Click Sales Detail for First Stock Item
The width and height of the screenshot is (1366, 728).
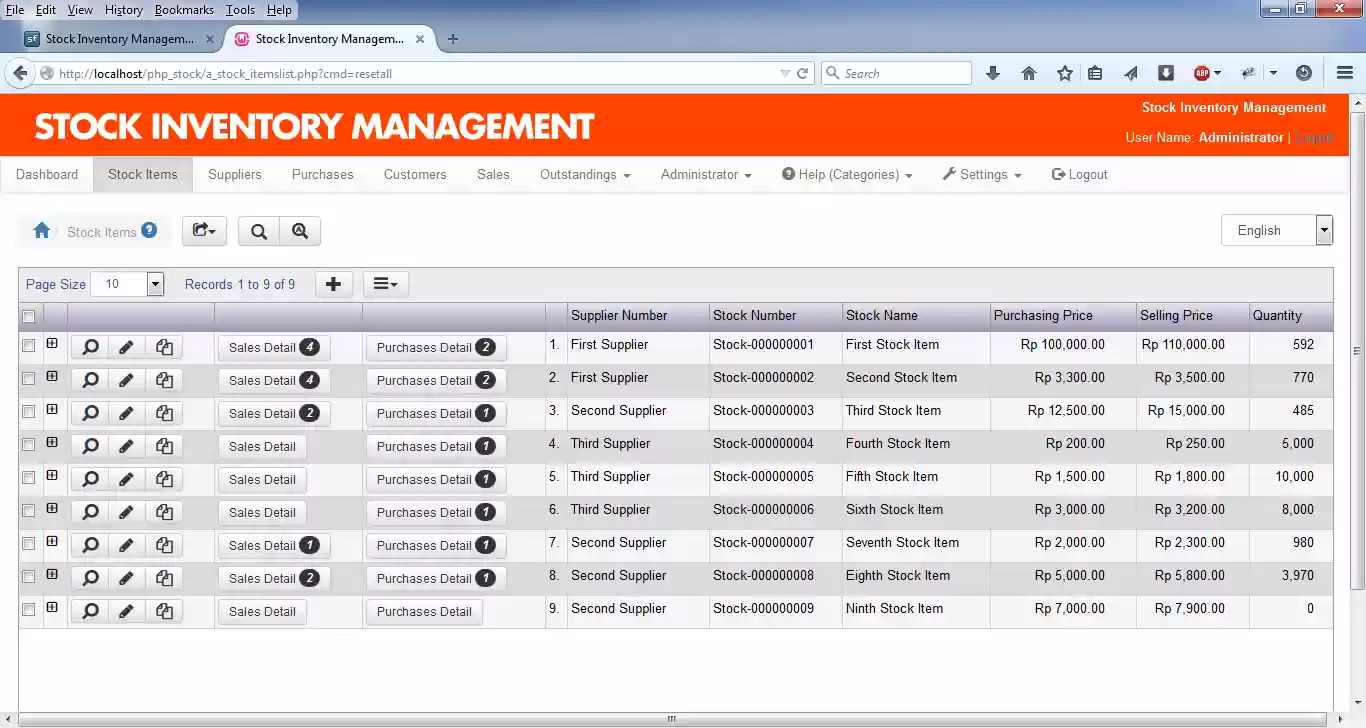click(x=274, y=348)
